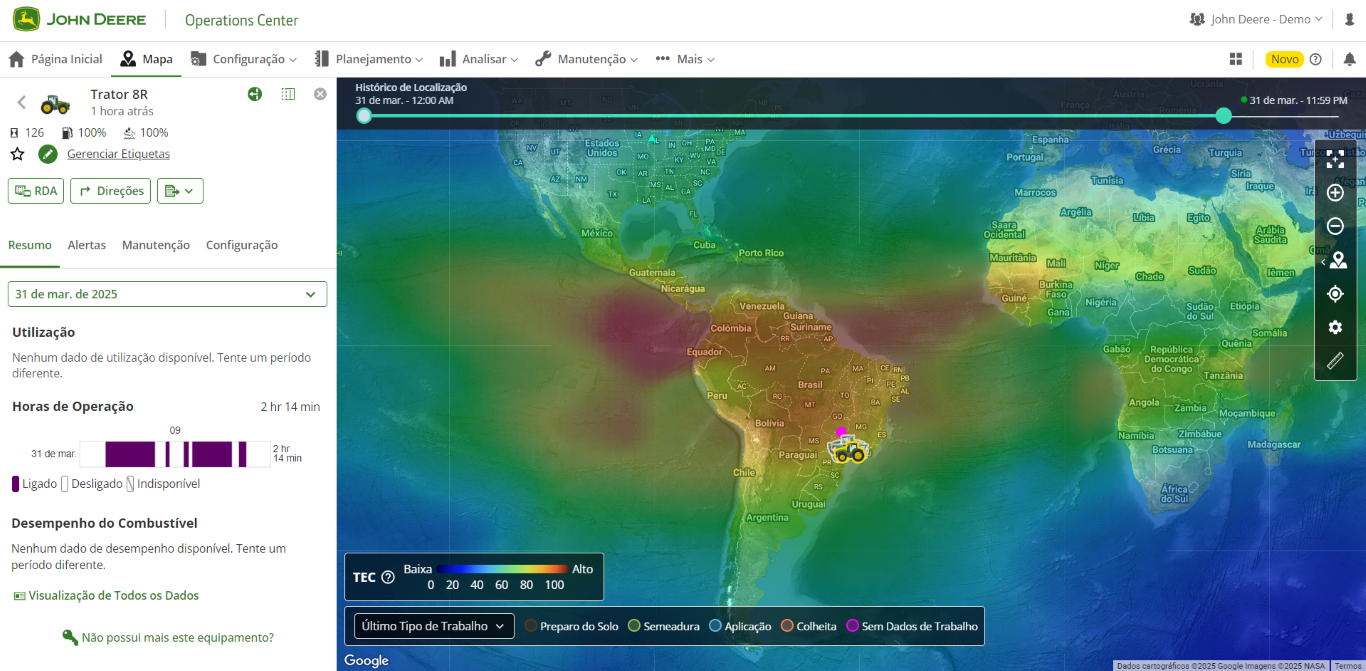Toggle the Semeadura legend circle
Image resolution: width=1366 pixels, height=671 pixels.
point(634,626)
